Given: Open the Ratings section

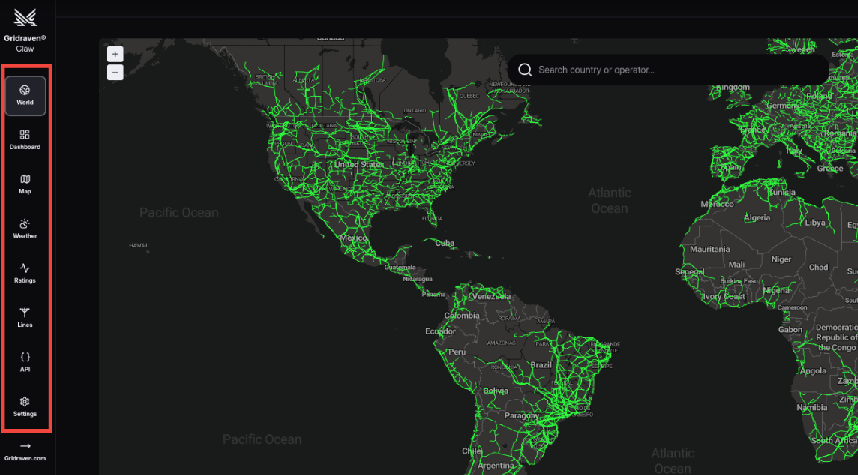Looking at the screenshot, I should (x=25, y=273).
